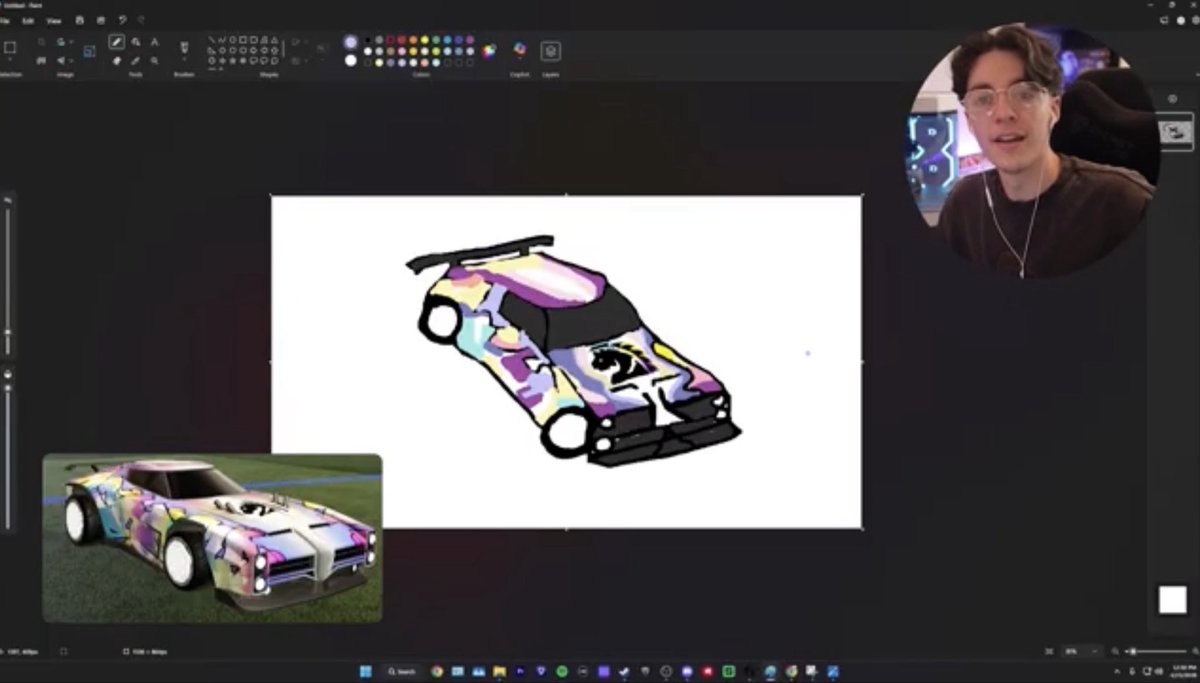Click the car reference image thumbnail

pos(212,538)
